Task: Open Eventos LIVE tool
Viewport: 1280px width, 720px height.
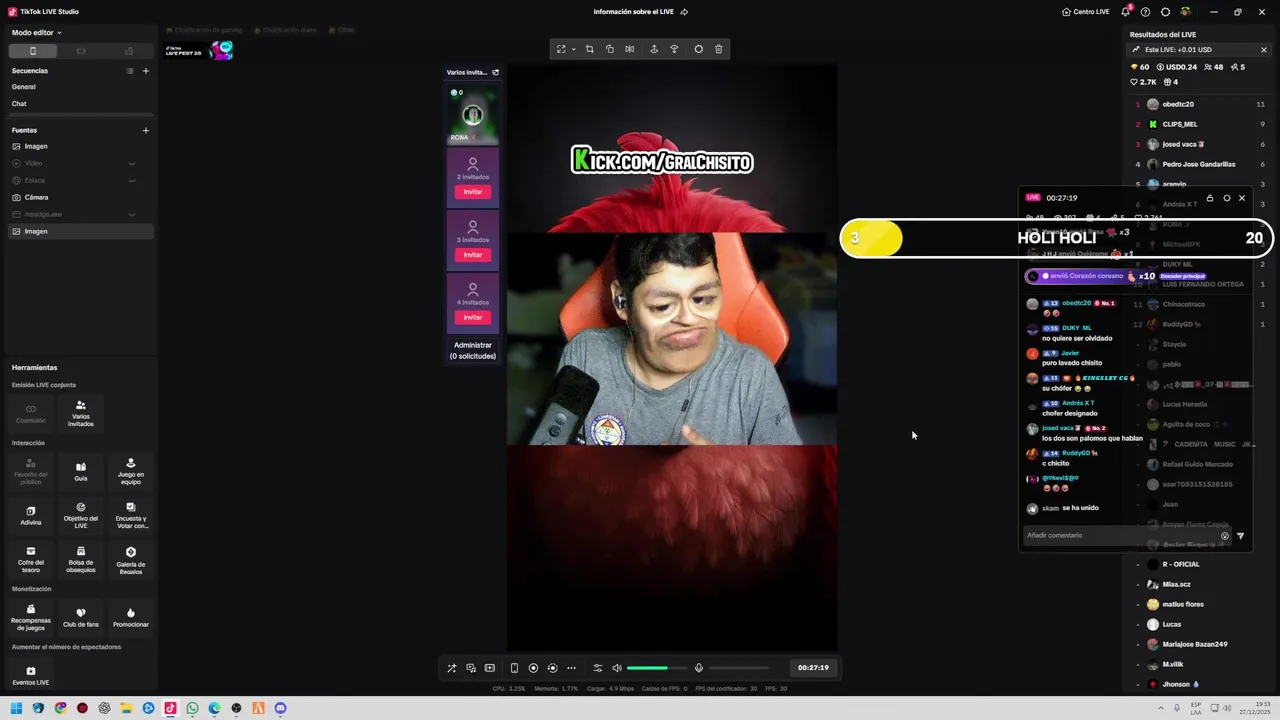Action: pyautogui.click(x=31, y=675)
